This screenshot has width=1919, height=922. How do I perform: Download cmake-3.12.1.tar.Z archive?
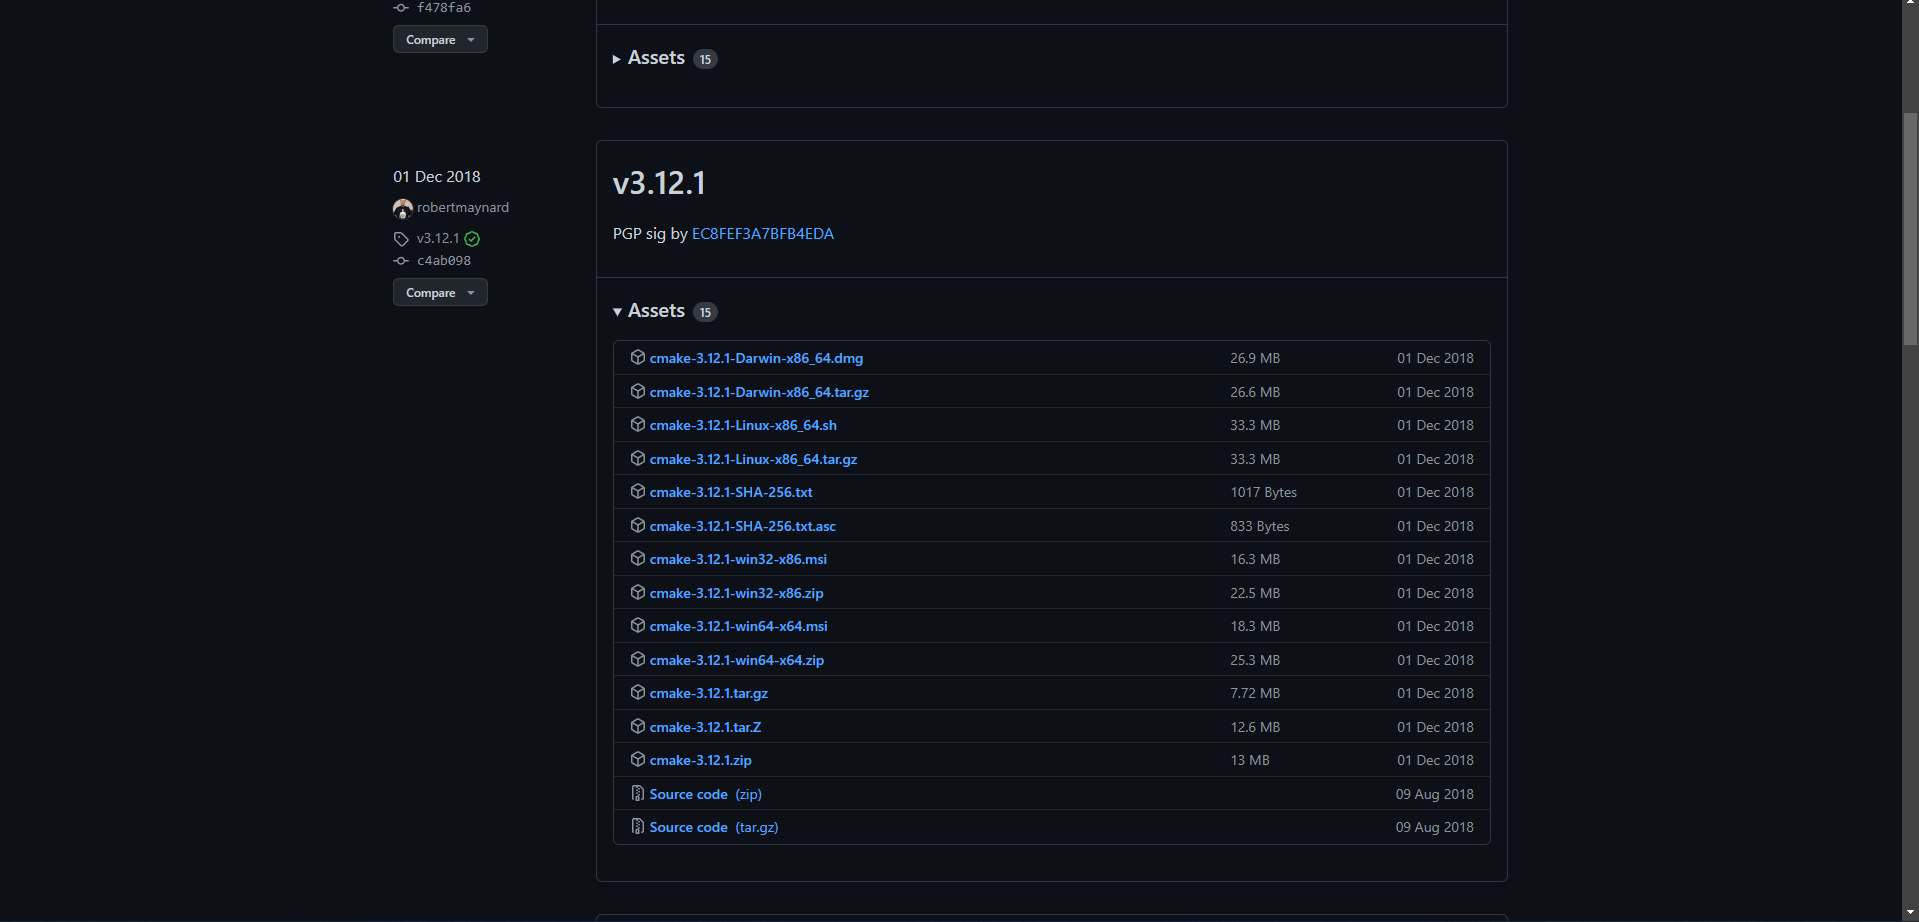(x=706, y=727)
